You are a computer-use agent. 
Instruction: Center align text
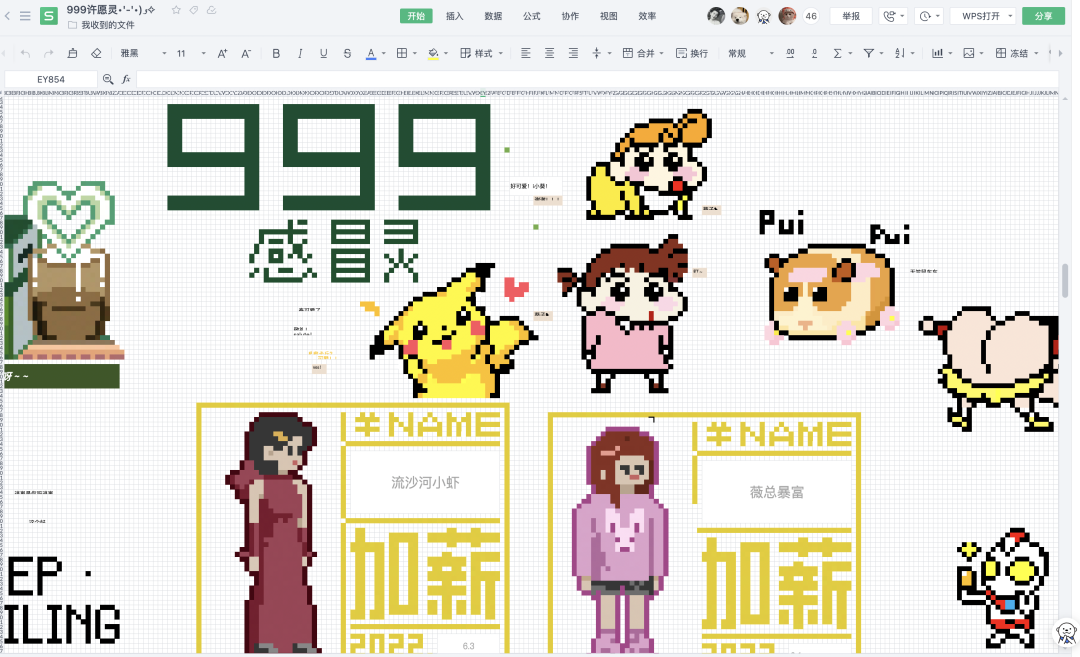549,53
